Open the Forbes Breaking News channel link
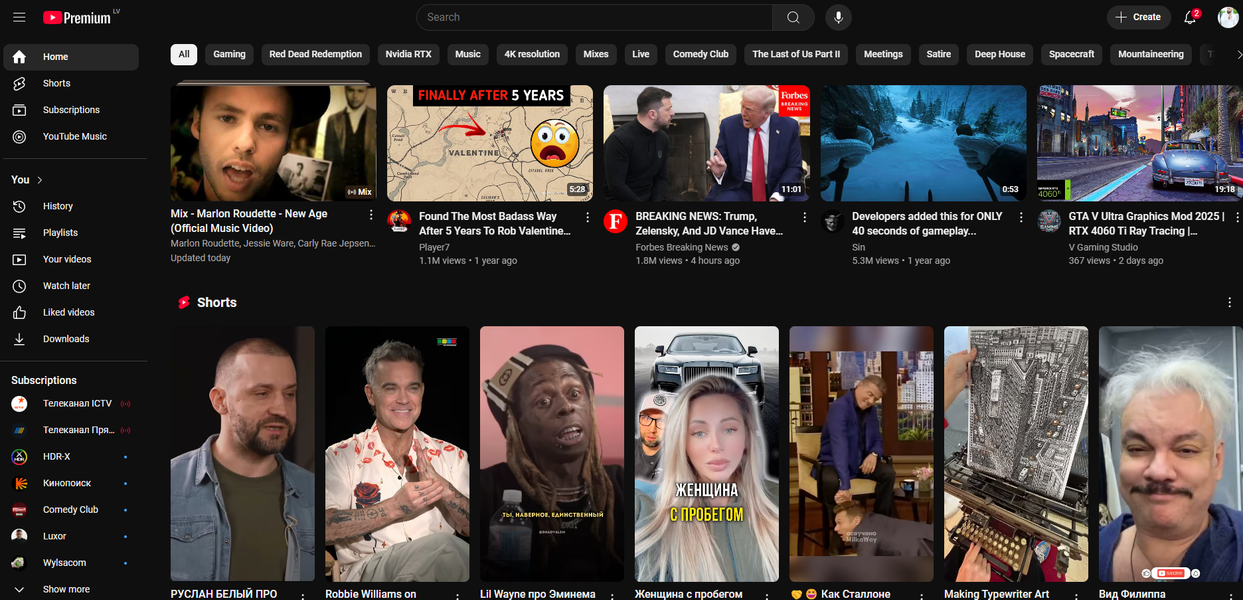The height and width of the screenshot is (600, 1243). coord(682,247)
